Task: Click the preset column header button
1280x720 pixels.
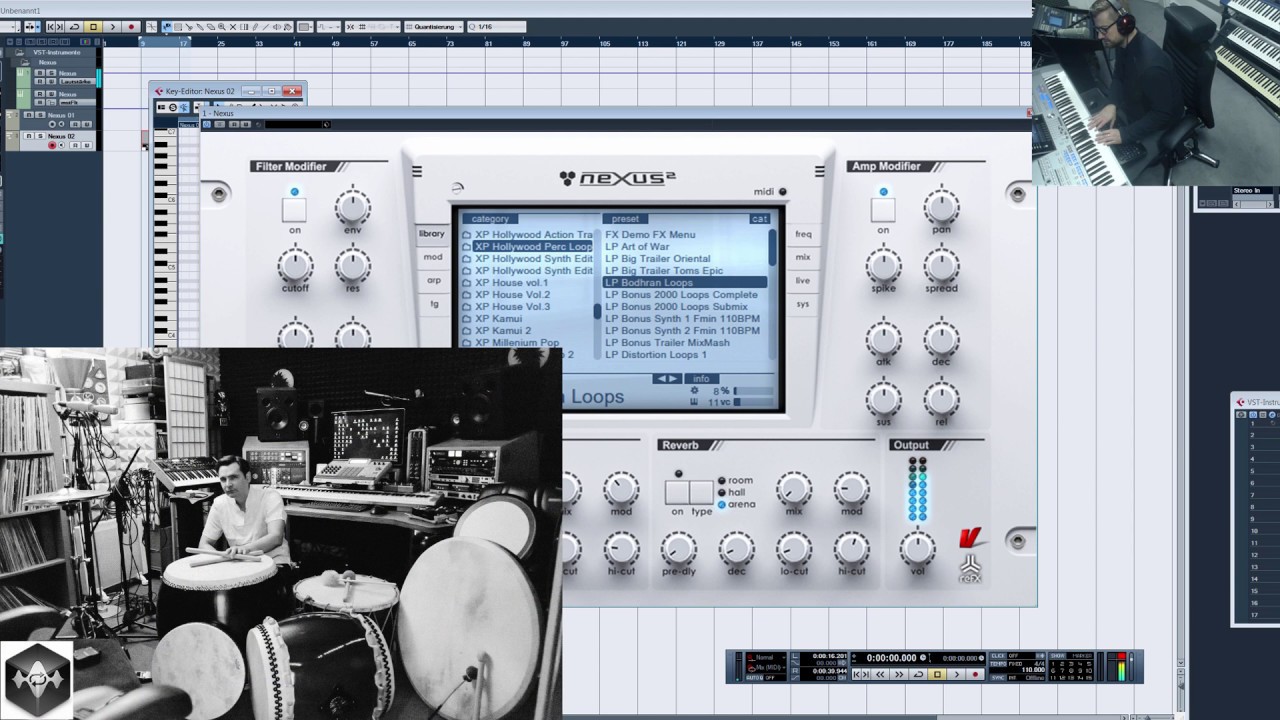Action: point(625,219)
